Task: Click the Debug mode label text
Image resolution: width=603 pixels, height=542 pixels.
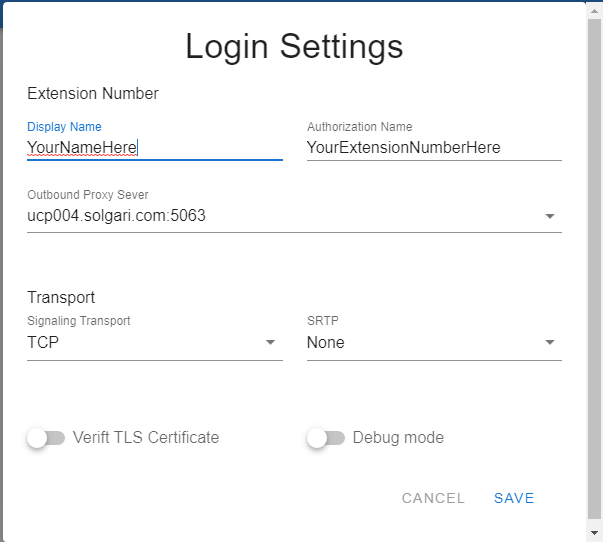Action: (x=398, y=438)
